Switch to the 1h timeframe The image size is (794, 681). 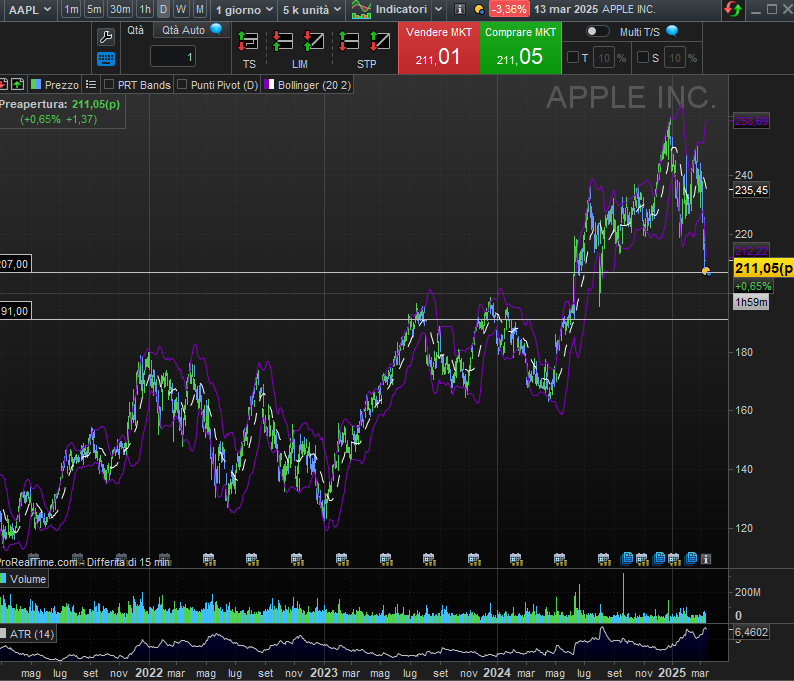point(145,9)
